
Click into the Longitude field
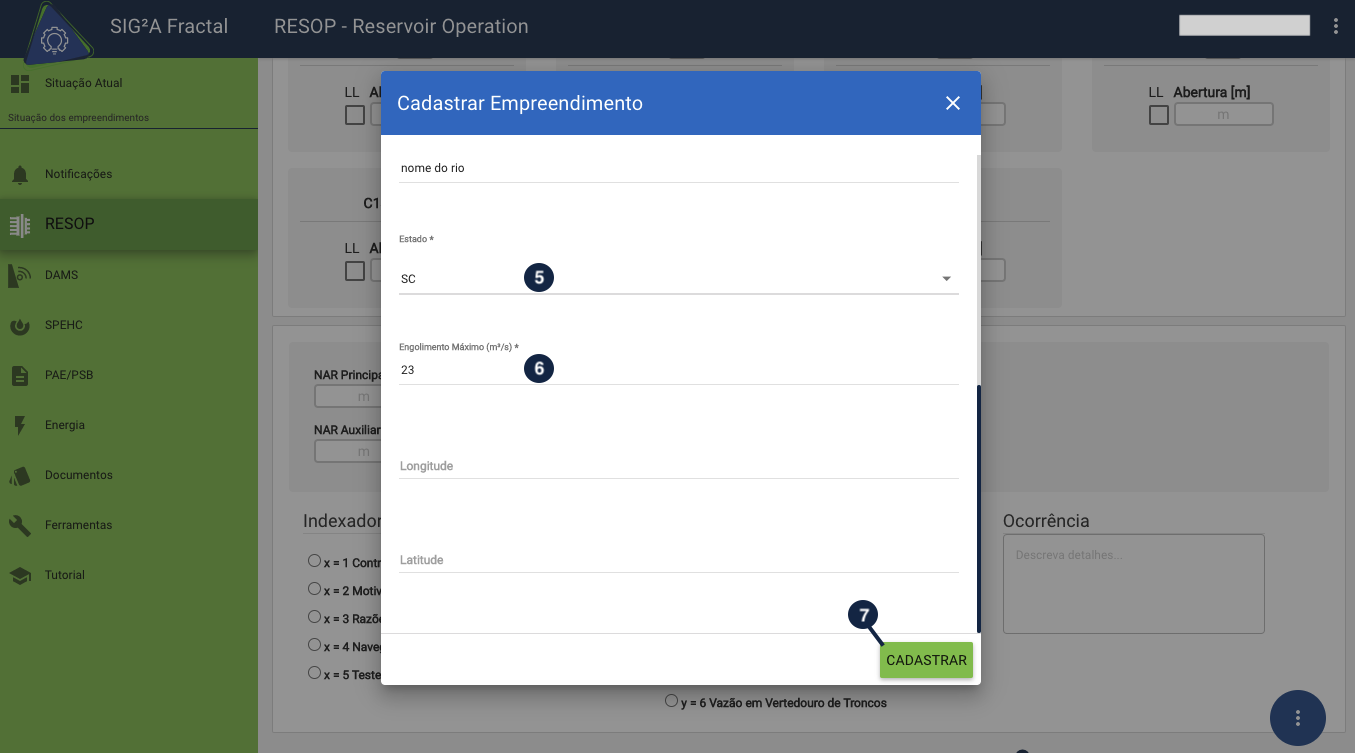coord(678,466)
